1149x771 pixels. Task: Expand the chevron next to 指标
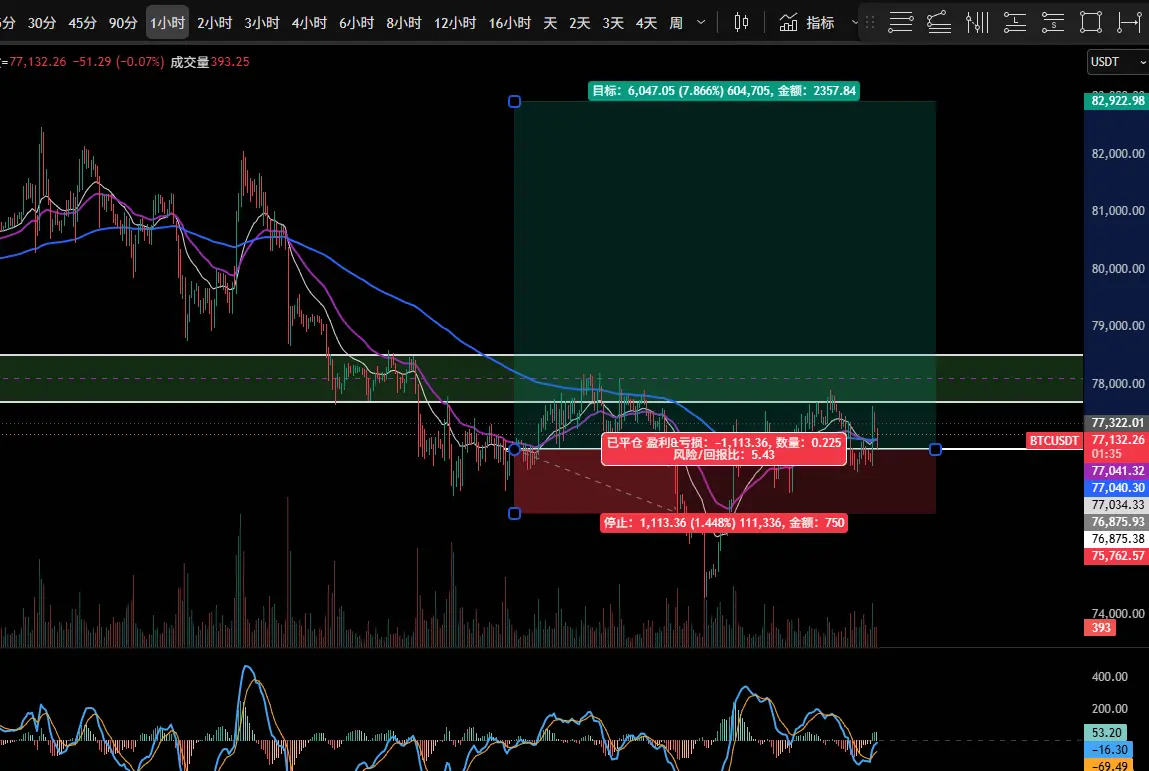pos(854,23)
